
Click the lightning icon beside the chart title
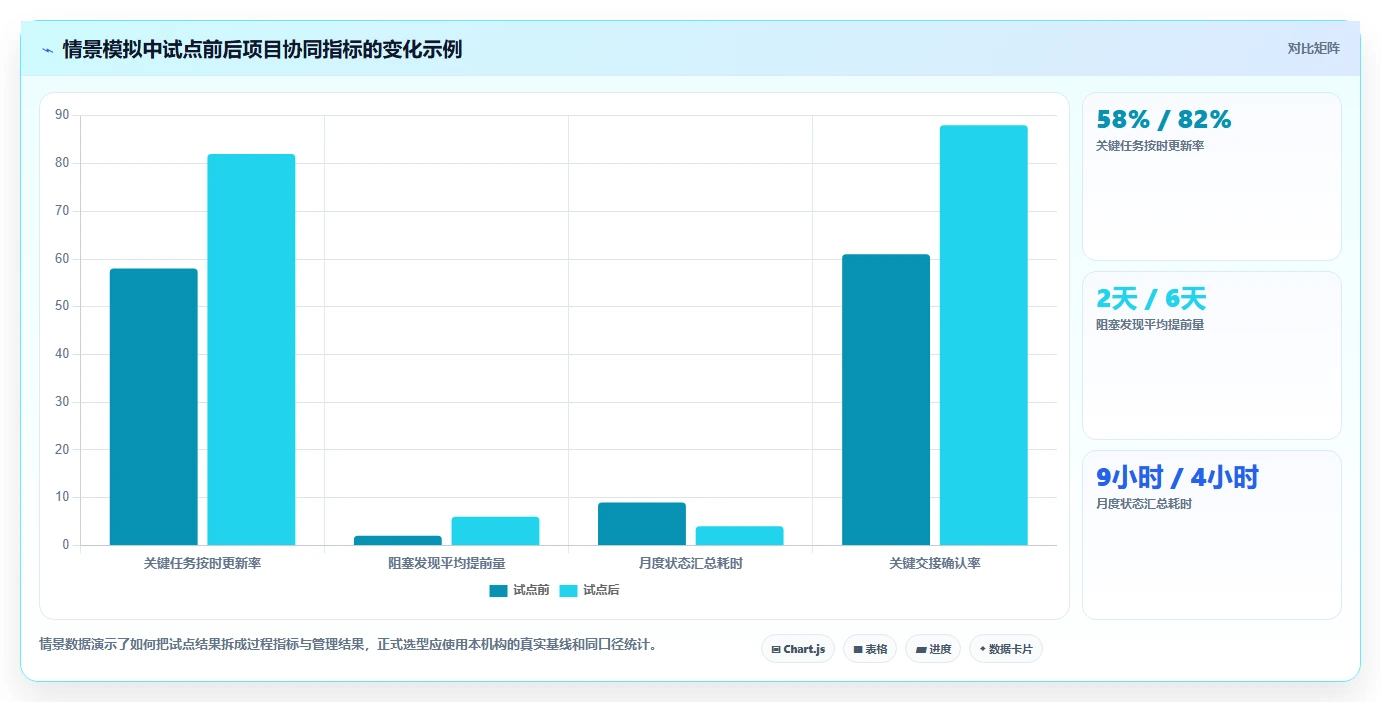(47, 50)
